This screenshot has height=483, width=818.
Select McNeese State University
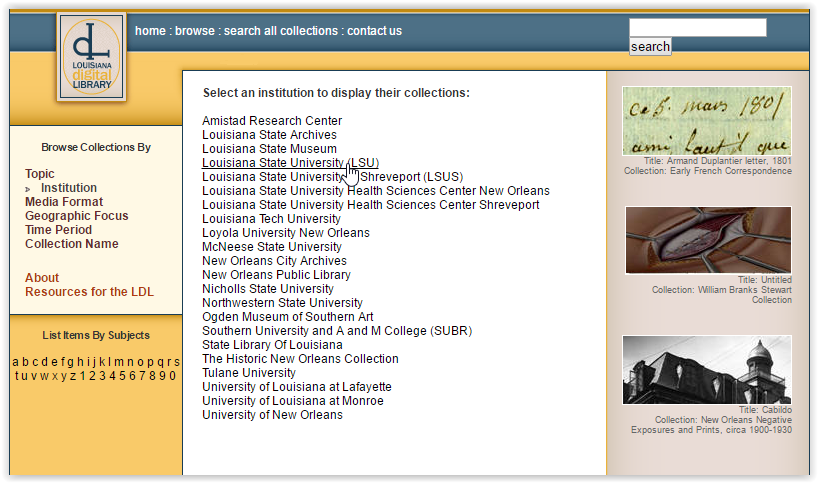272,247
